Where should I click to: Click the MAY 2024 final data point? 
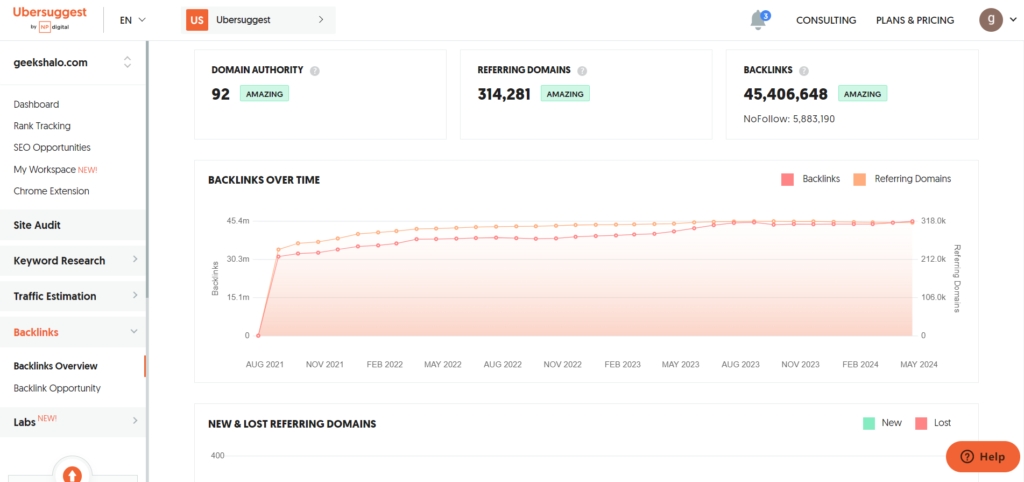(912, 221)
